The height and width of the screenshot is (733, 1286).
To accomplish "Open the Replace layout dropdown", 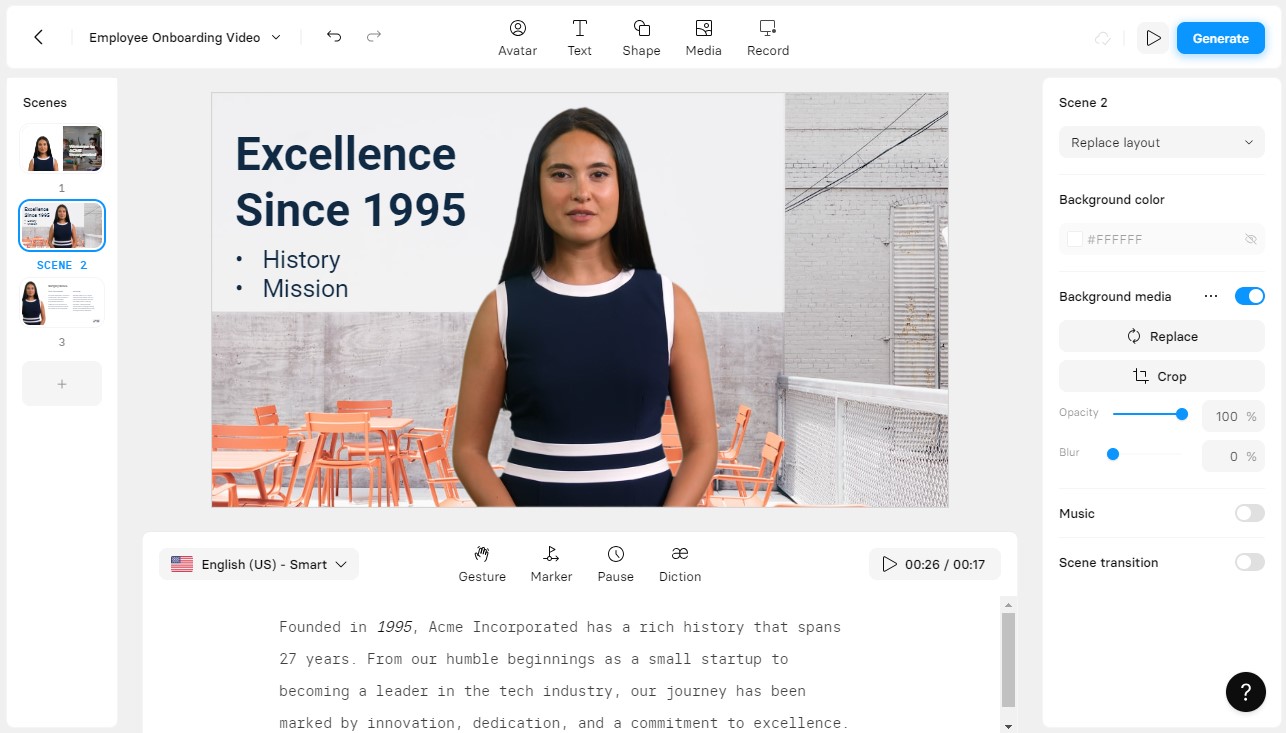I will (1161, 142).
